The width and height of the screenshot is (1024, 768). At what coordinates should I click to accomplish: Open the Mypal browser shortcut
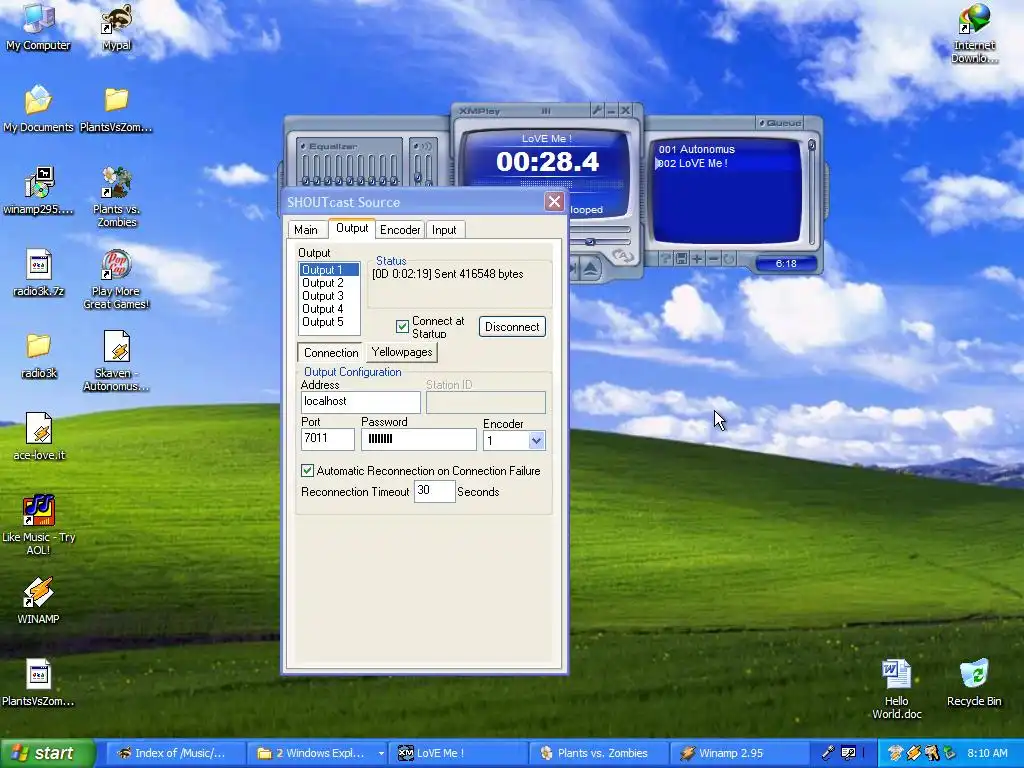pos(116,27)
